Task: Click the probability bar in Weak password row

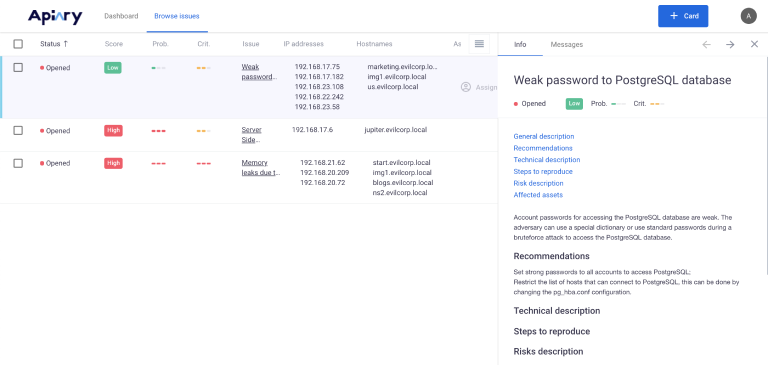Action: (159, 68)
